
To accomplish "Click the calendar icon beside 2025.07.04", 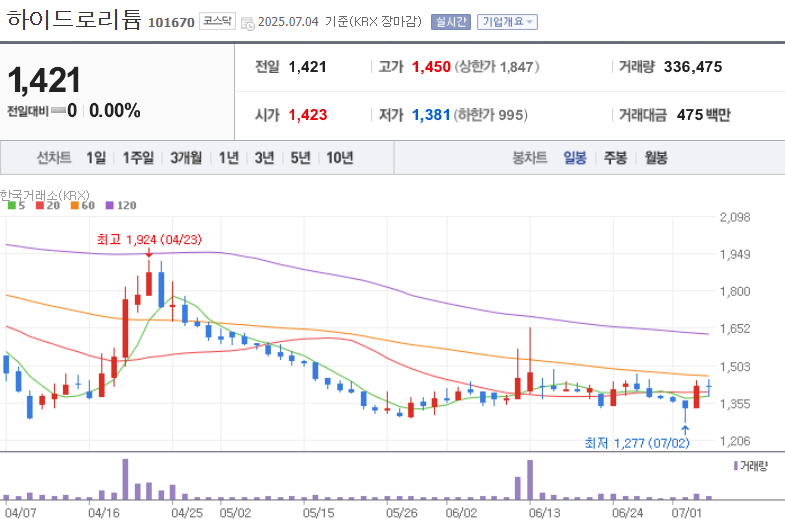I will [x=247, y=23].
